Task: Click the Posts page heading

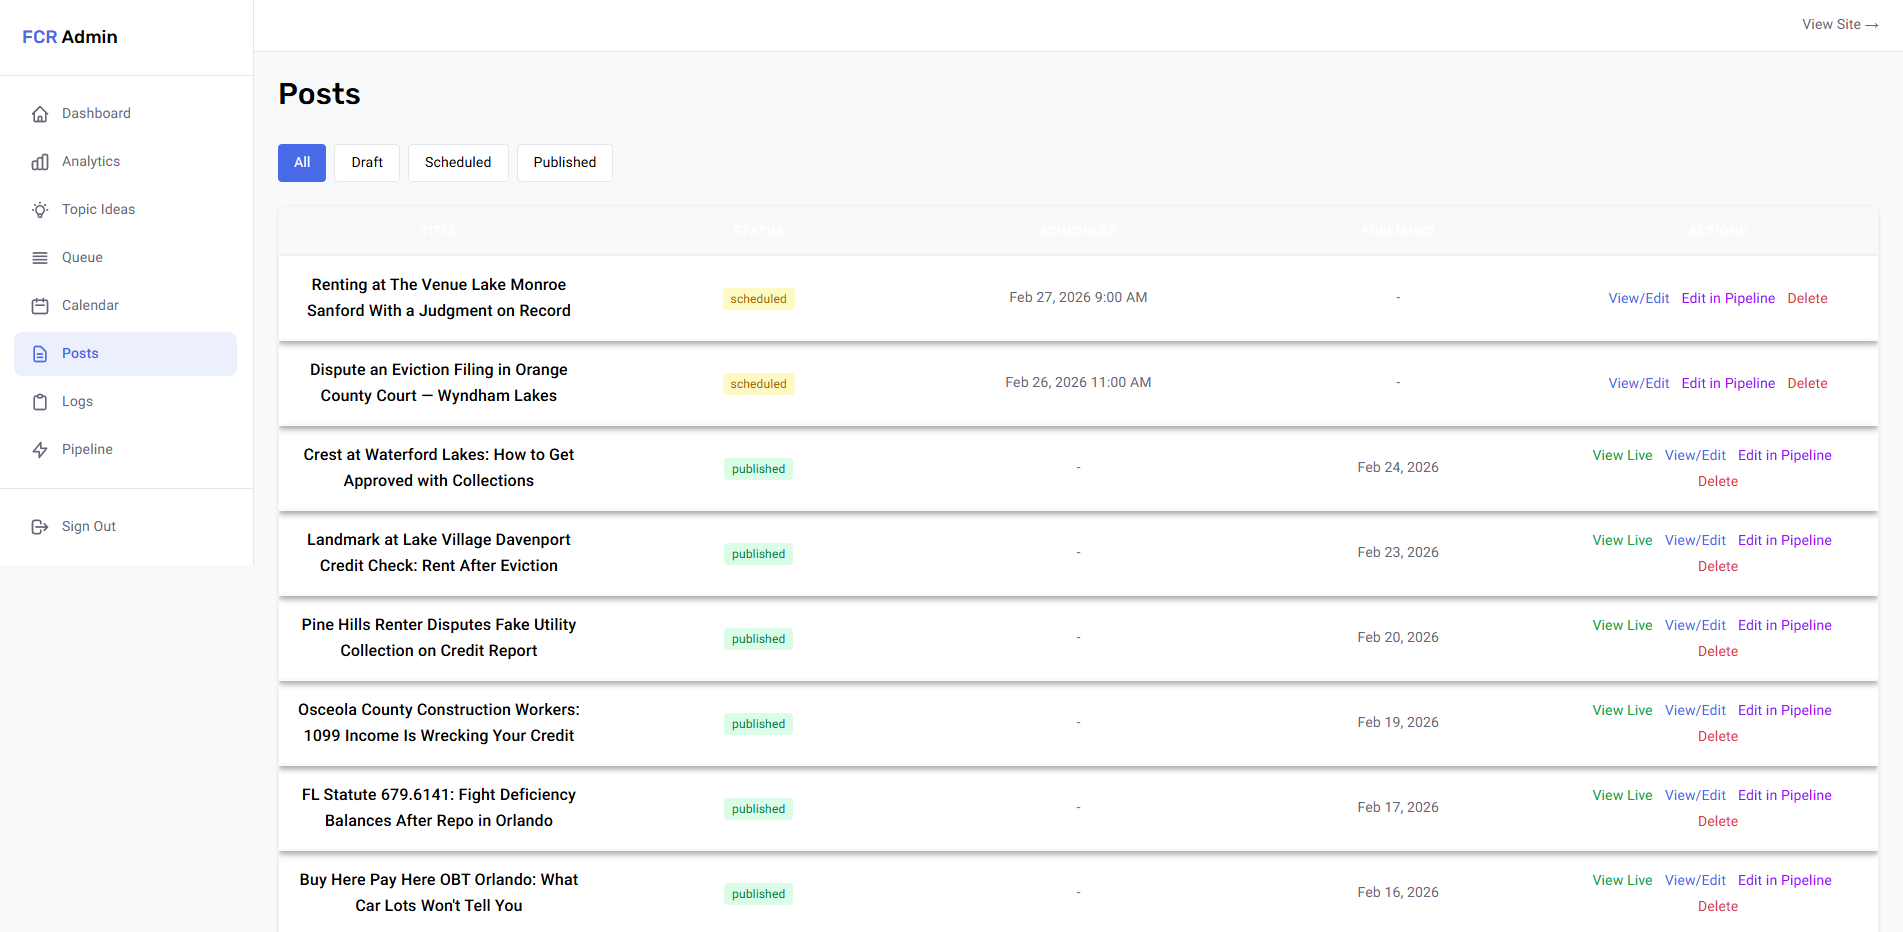Action: 319,94
